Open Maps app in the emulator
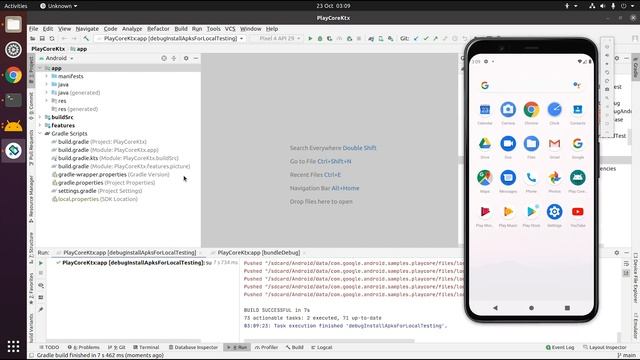 click(x=484, y=178)
